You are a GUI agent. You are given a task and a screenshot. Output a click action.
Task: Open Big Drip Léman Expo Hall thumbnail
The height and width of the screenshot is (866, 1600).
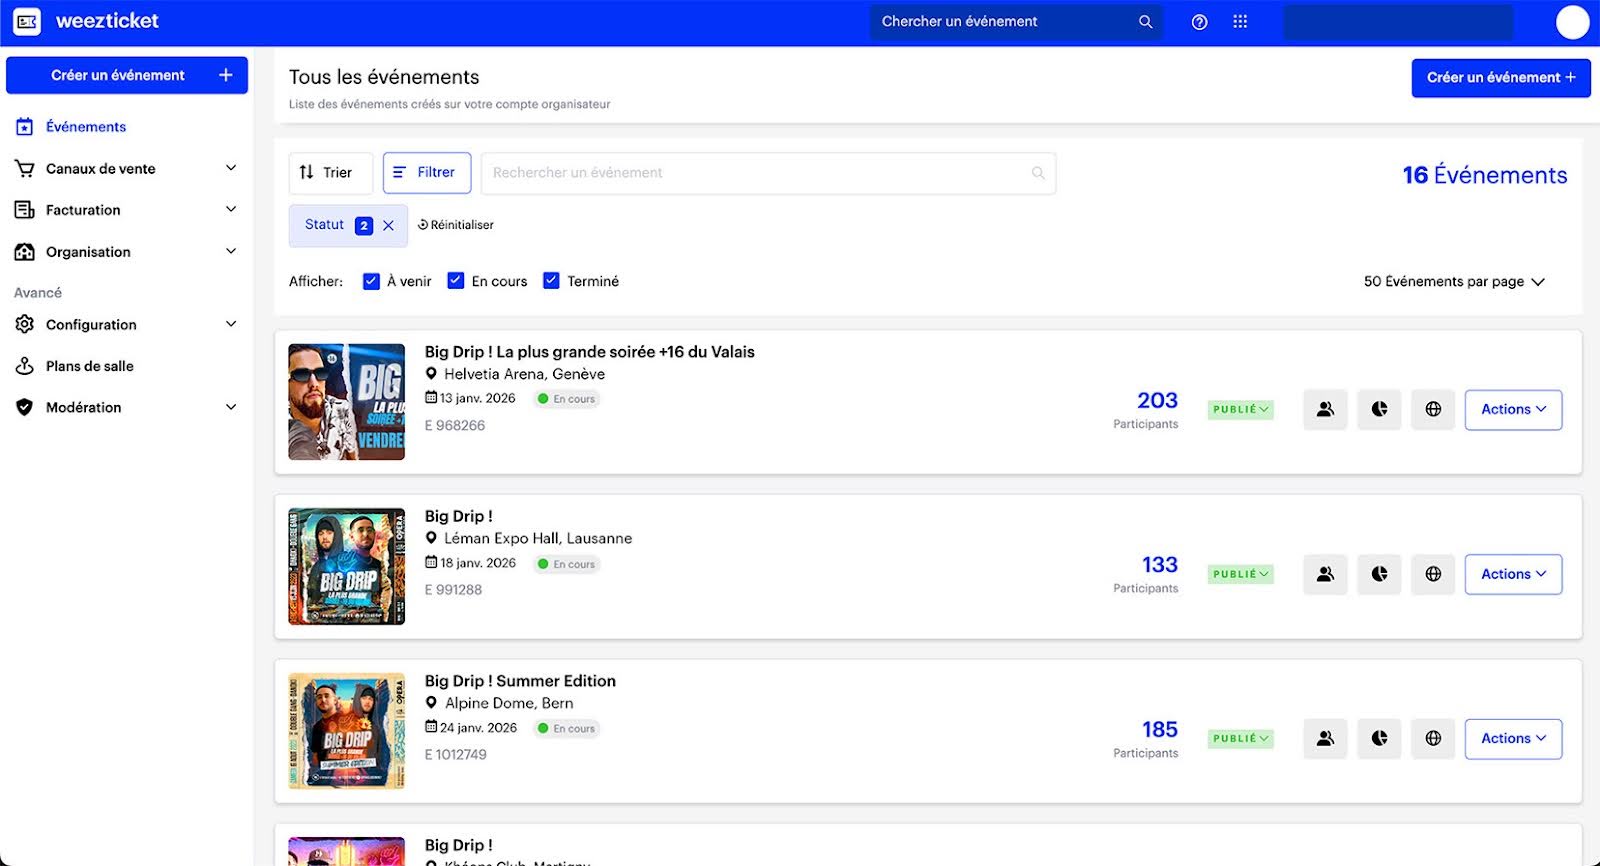[x=347, y=567]
